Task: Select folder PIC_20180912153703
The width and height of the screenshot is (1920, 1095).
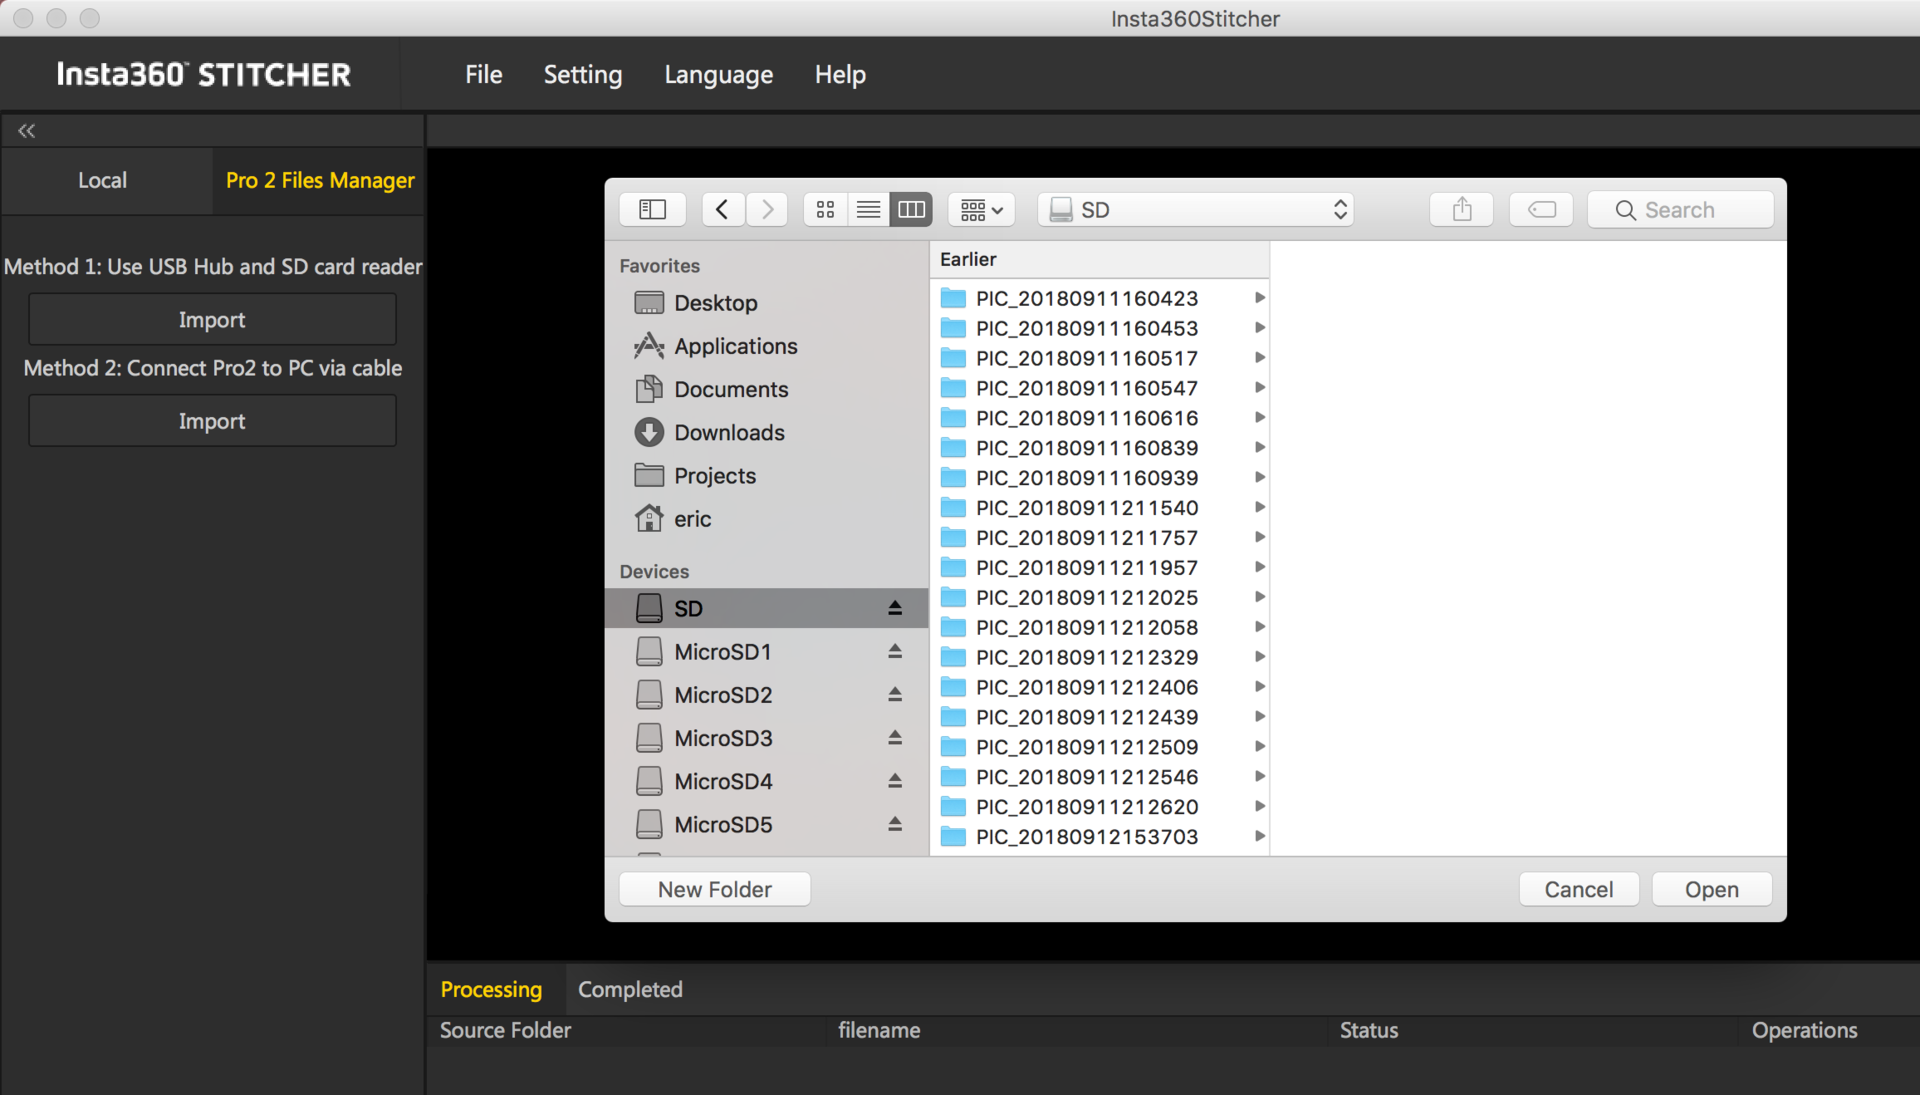Action: [1100, 837]
